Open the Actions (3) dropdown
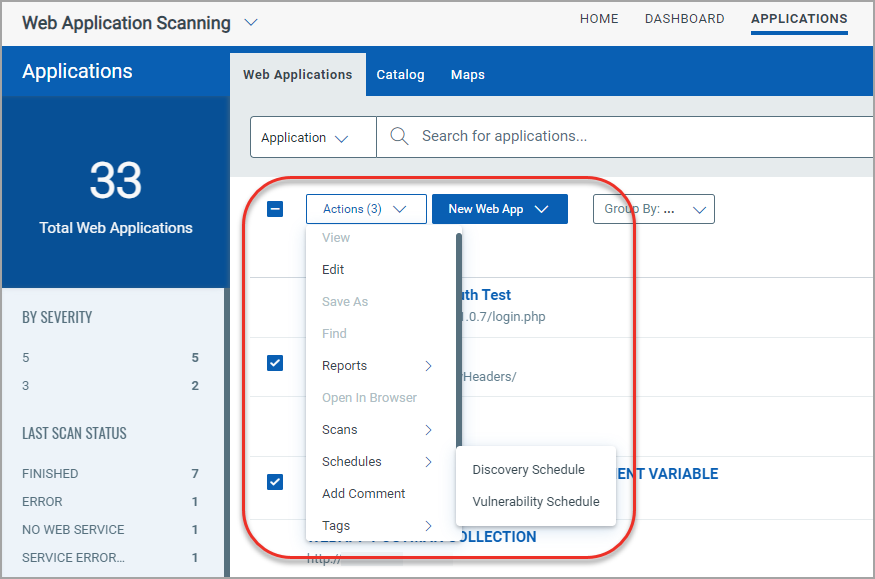Image resolution: width=875 pixels, height=579 pixels. [366, 209]
